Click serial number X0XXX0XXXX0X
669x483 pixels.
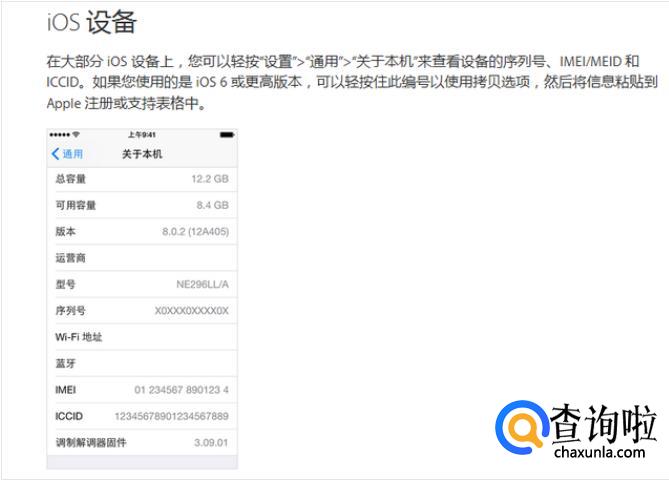pos(192,311)
